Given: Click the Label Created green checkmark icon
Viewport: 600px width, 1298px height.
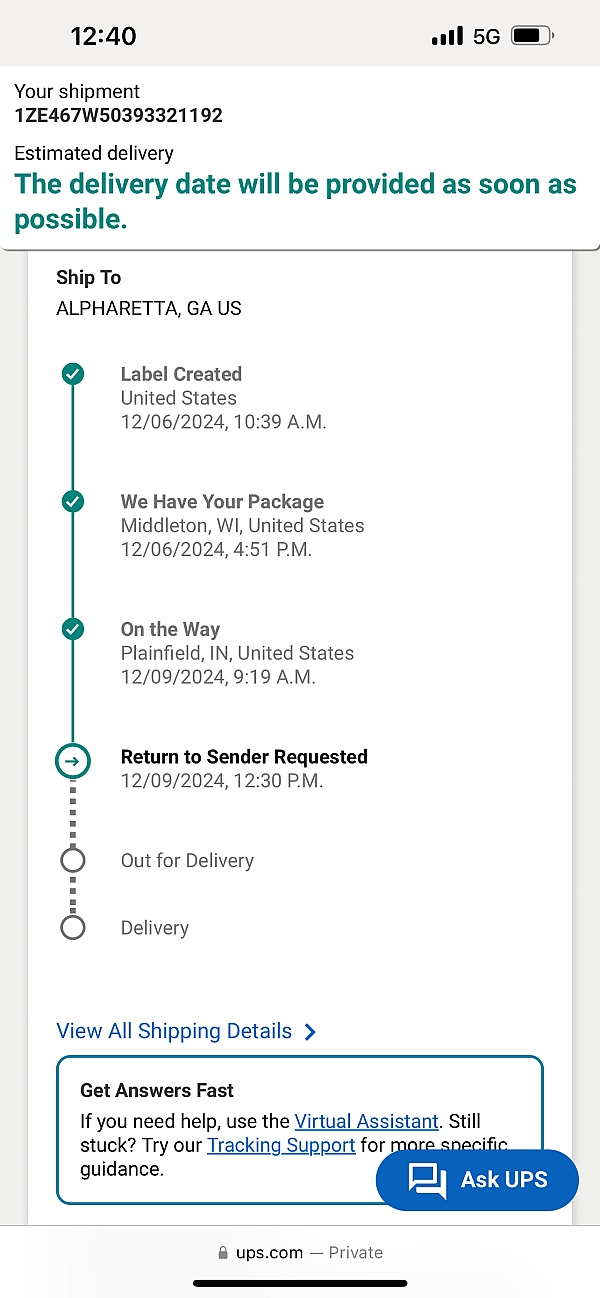Looking at the screenshot, I should click(73, 374).
